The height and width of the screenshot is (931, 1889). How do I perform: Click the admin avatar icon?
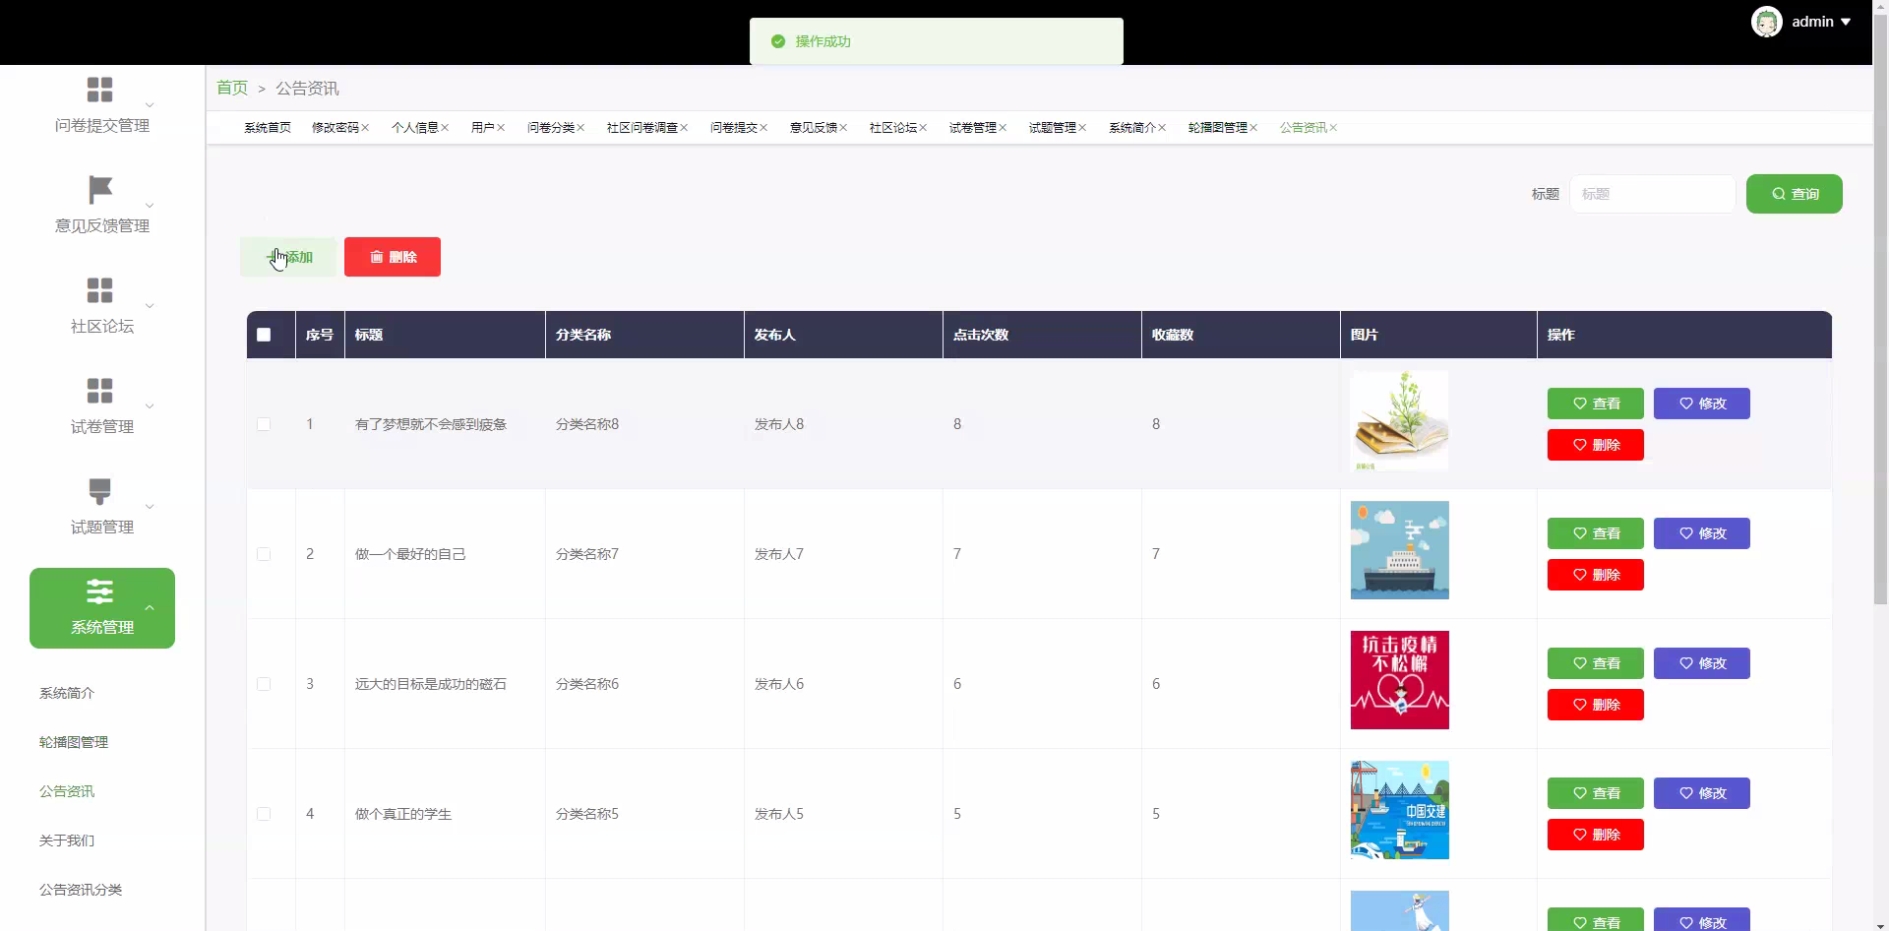pos(1767,22)
